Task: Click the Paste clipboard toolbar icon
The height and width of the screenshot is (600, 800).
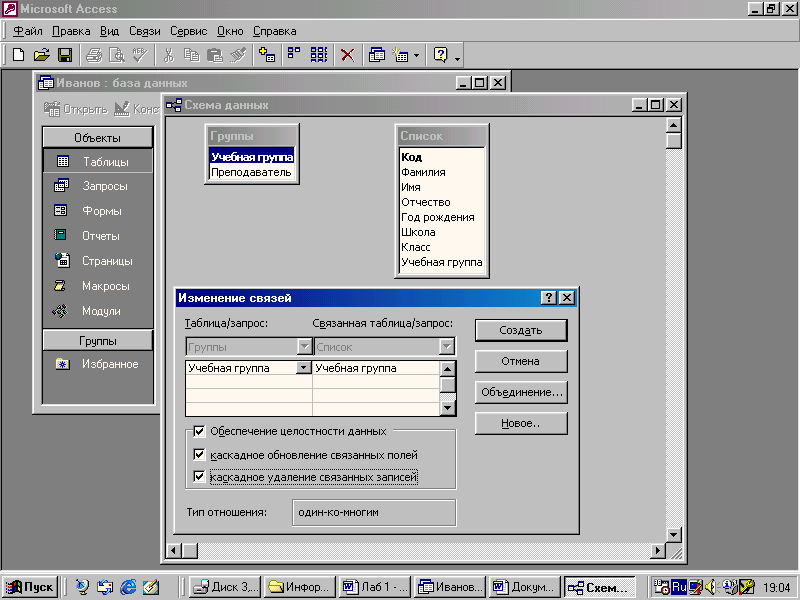Action: (x=215, y=55)
